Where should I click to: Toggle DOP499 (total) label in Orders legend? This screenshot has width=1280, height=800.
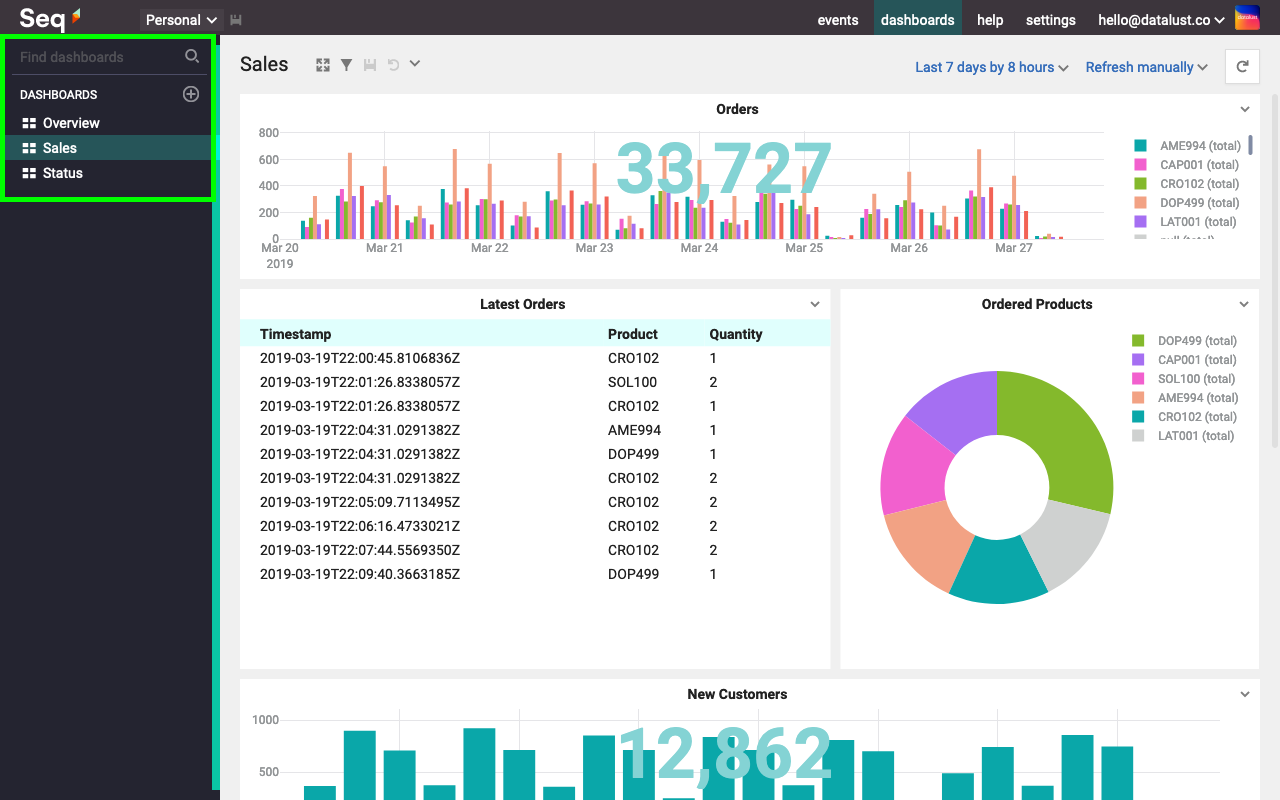click(1199, 203)
